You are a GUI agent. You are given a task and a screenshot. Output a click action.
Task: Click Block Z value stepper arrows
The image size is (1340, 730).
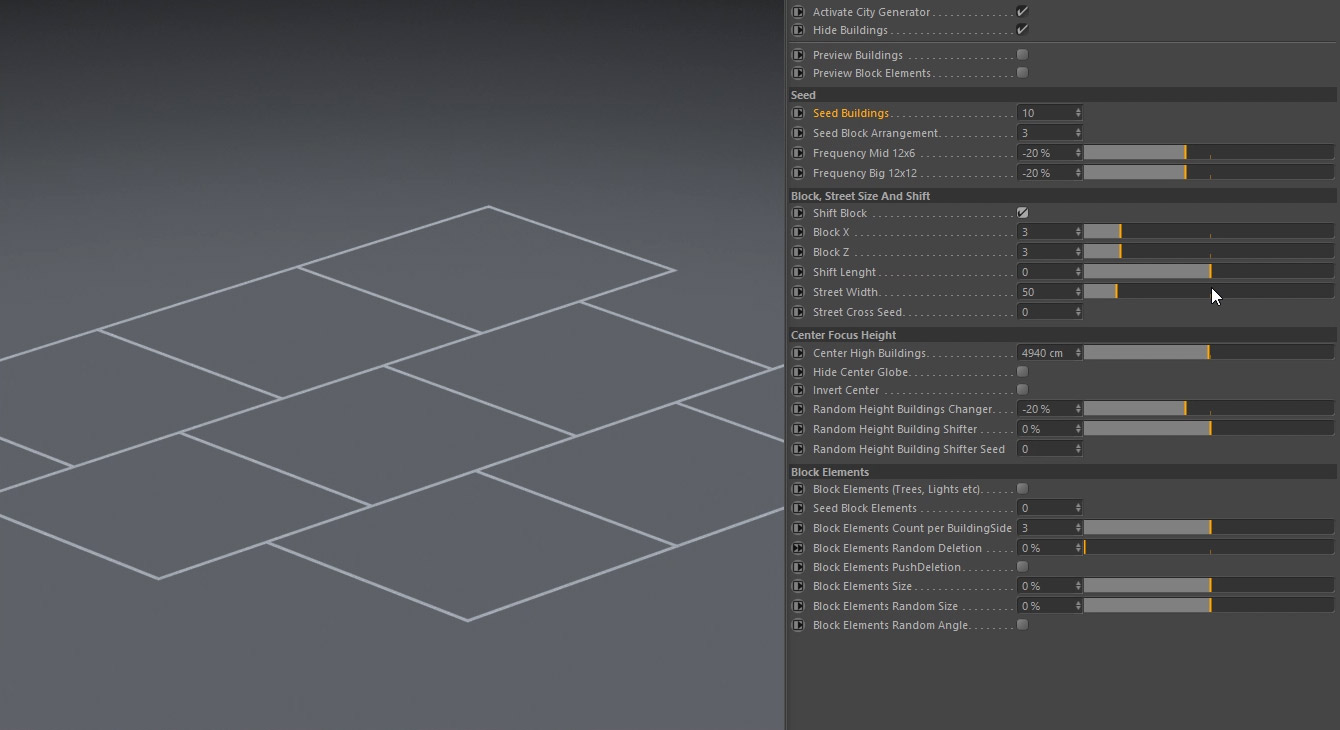(1078, 252)
